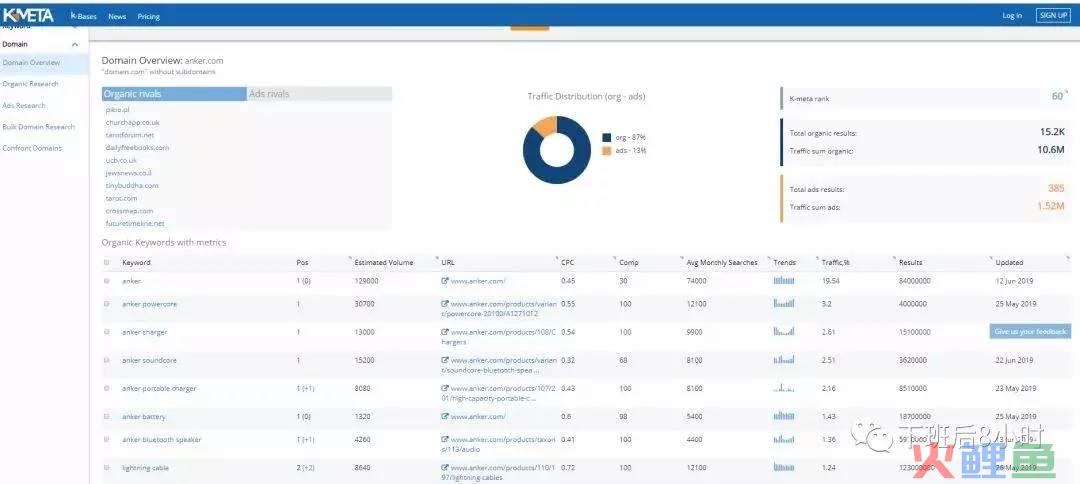The width and height of the screenshot is (1080, 484).
Task: Open rival domain futuretimeline.net
Action: pos(135,224)
